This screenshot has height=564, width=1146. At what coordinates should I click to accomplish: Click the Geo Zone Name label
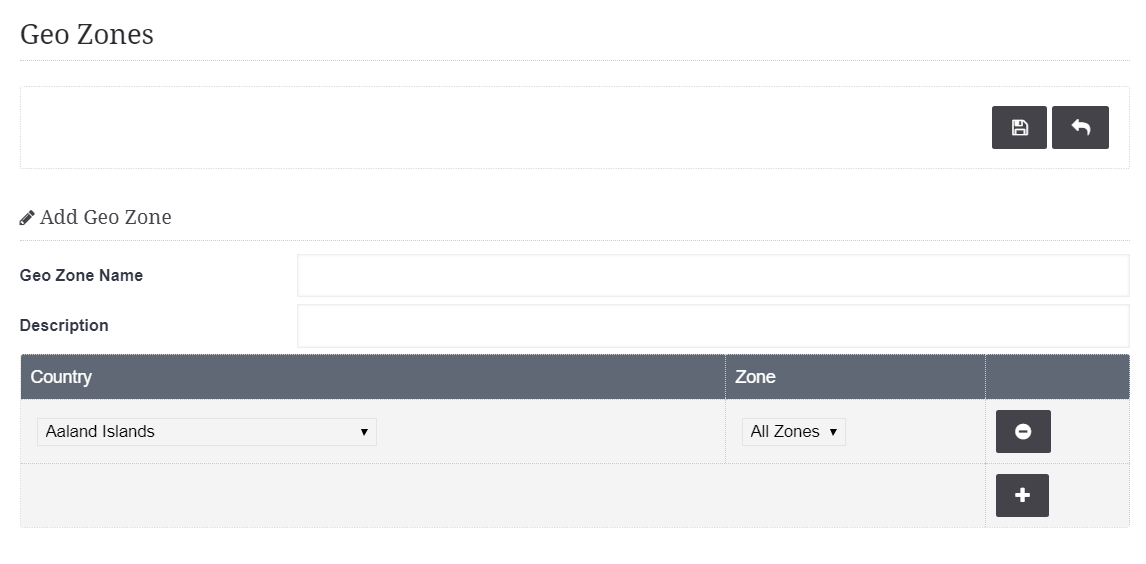[x=81, y=275]
